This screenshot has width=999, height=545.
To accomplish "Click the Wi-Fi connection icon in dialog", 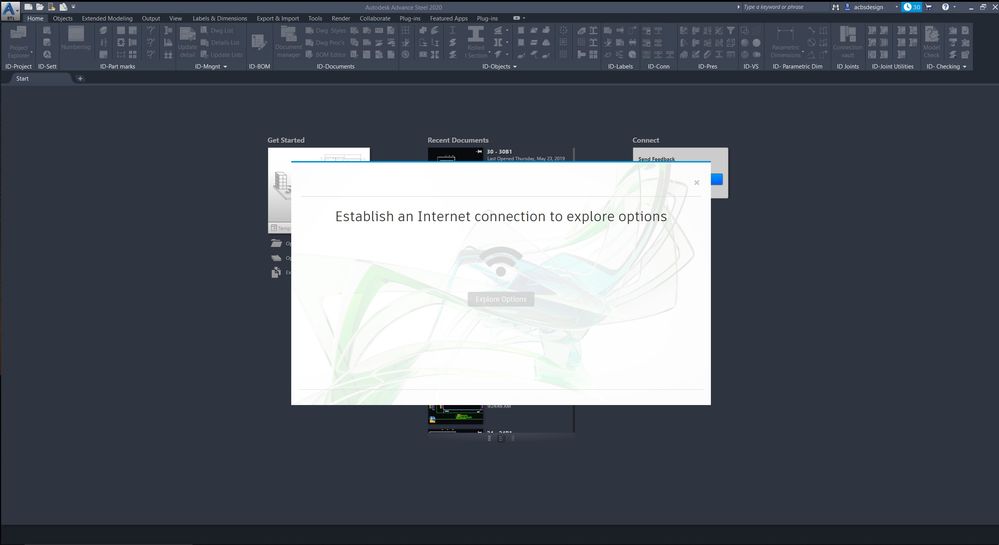I will point(501,261).
